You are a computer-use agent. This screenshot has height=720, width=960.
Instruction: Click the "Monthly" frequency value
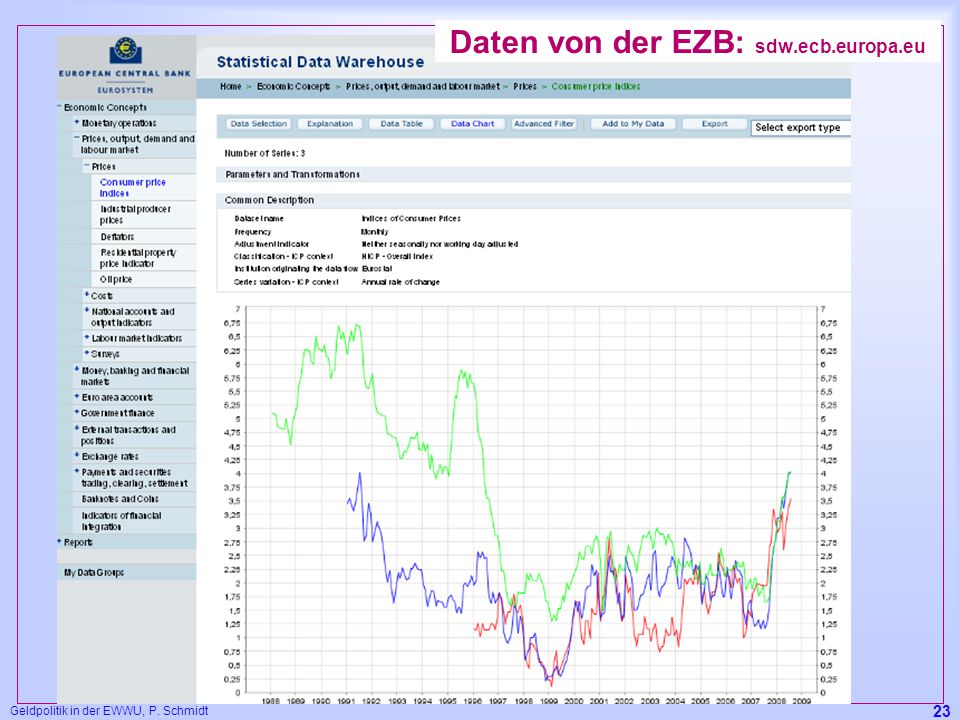[375, 232]
